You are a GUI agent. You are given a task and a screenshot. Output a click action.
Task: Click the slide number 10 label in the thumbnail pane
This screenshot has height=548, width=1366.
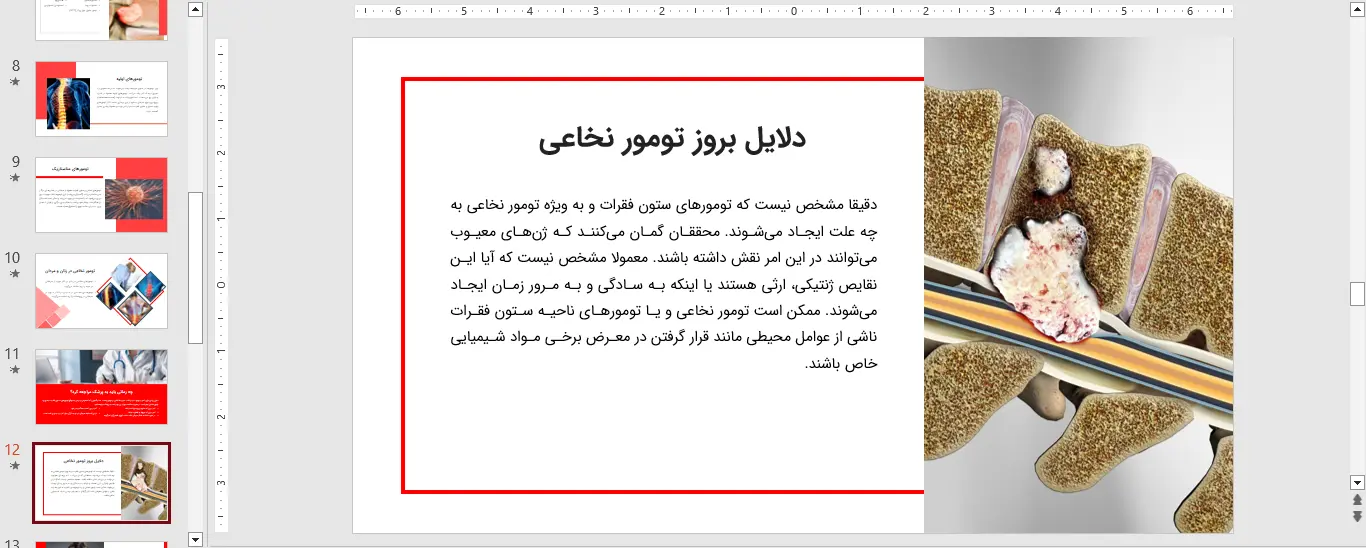13,258
